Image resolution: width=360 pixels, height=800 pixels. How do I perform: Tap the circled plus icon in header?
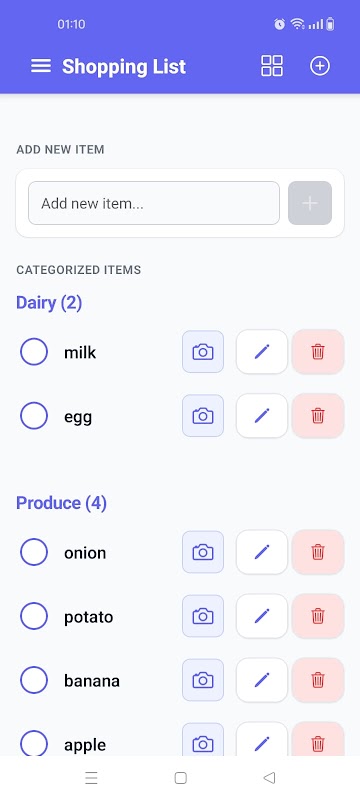coord(320,66)
